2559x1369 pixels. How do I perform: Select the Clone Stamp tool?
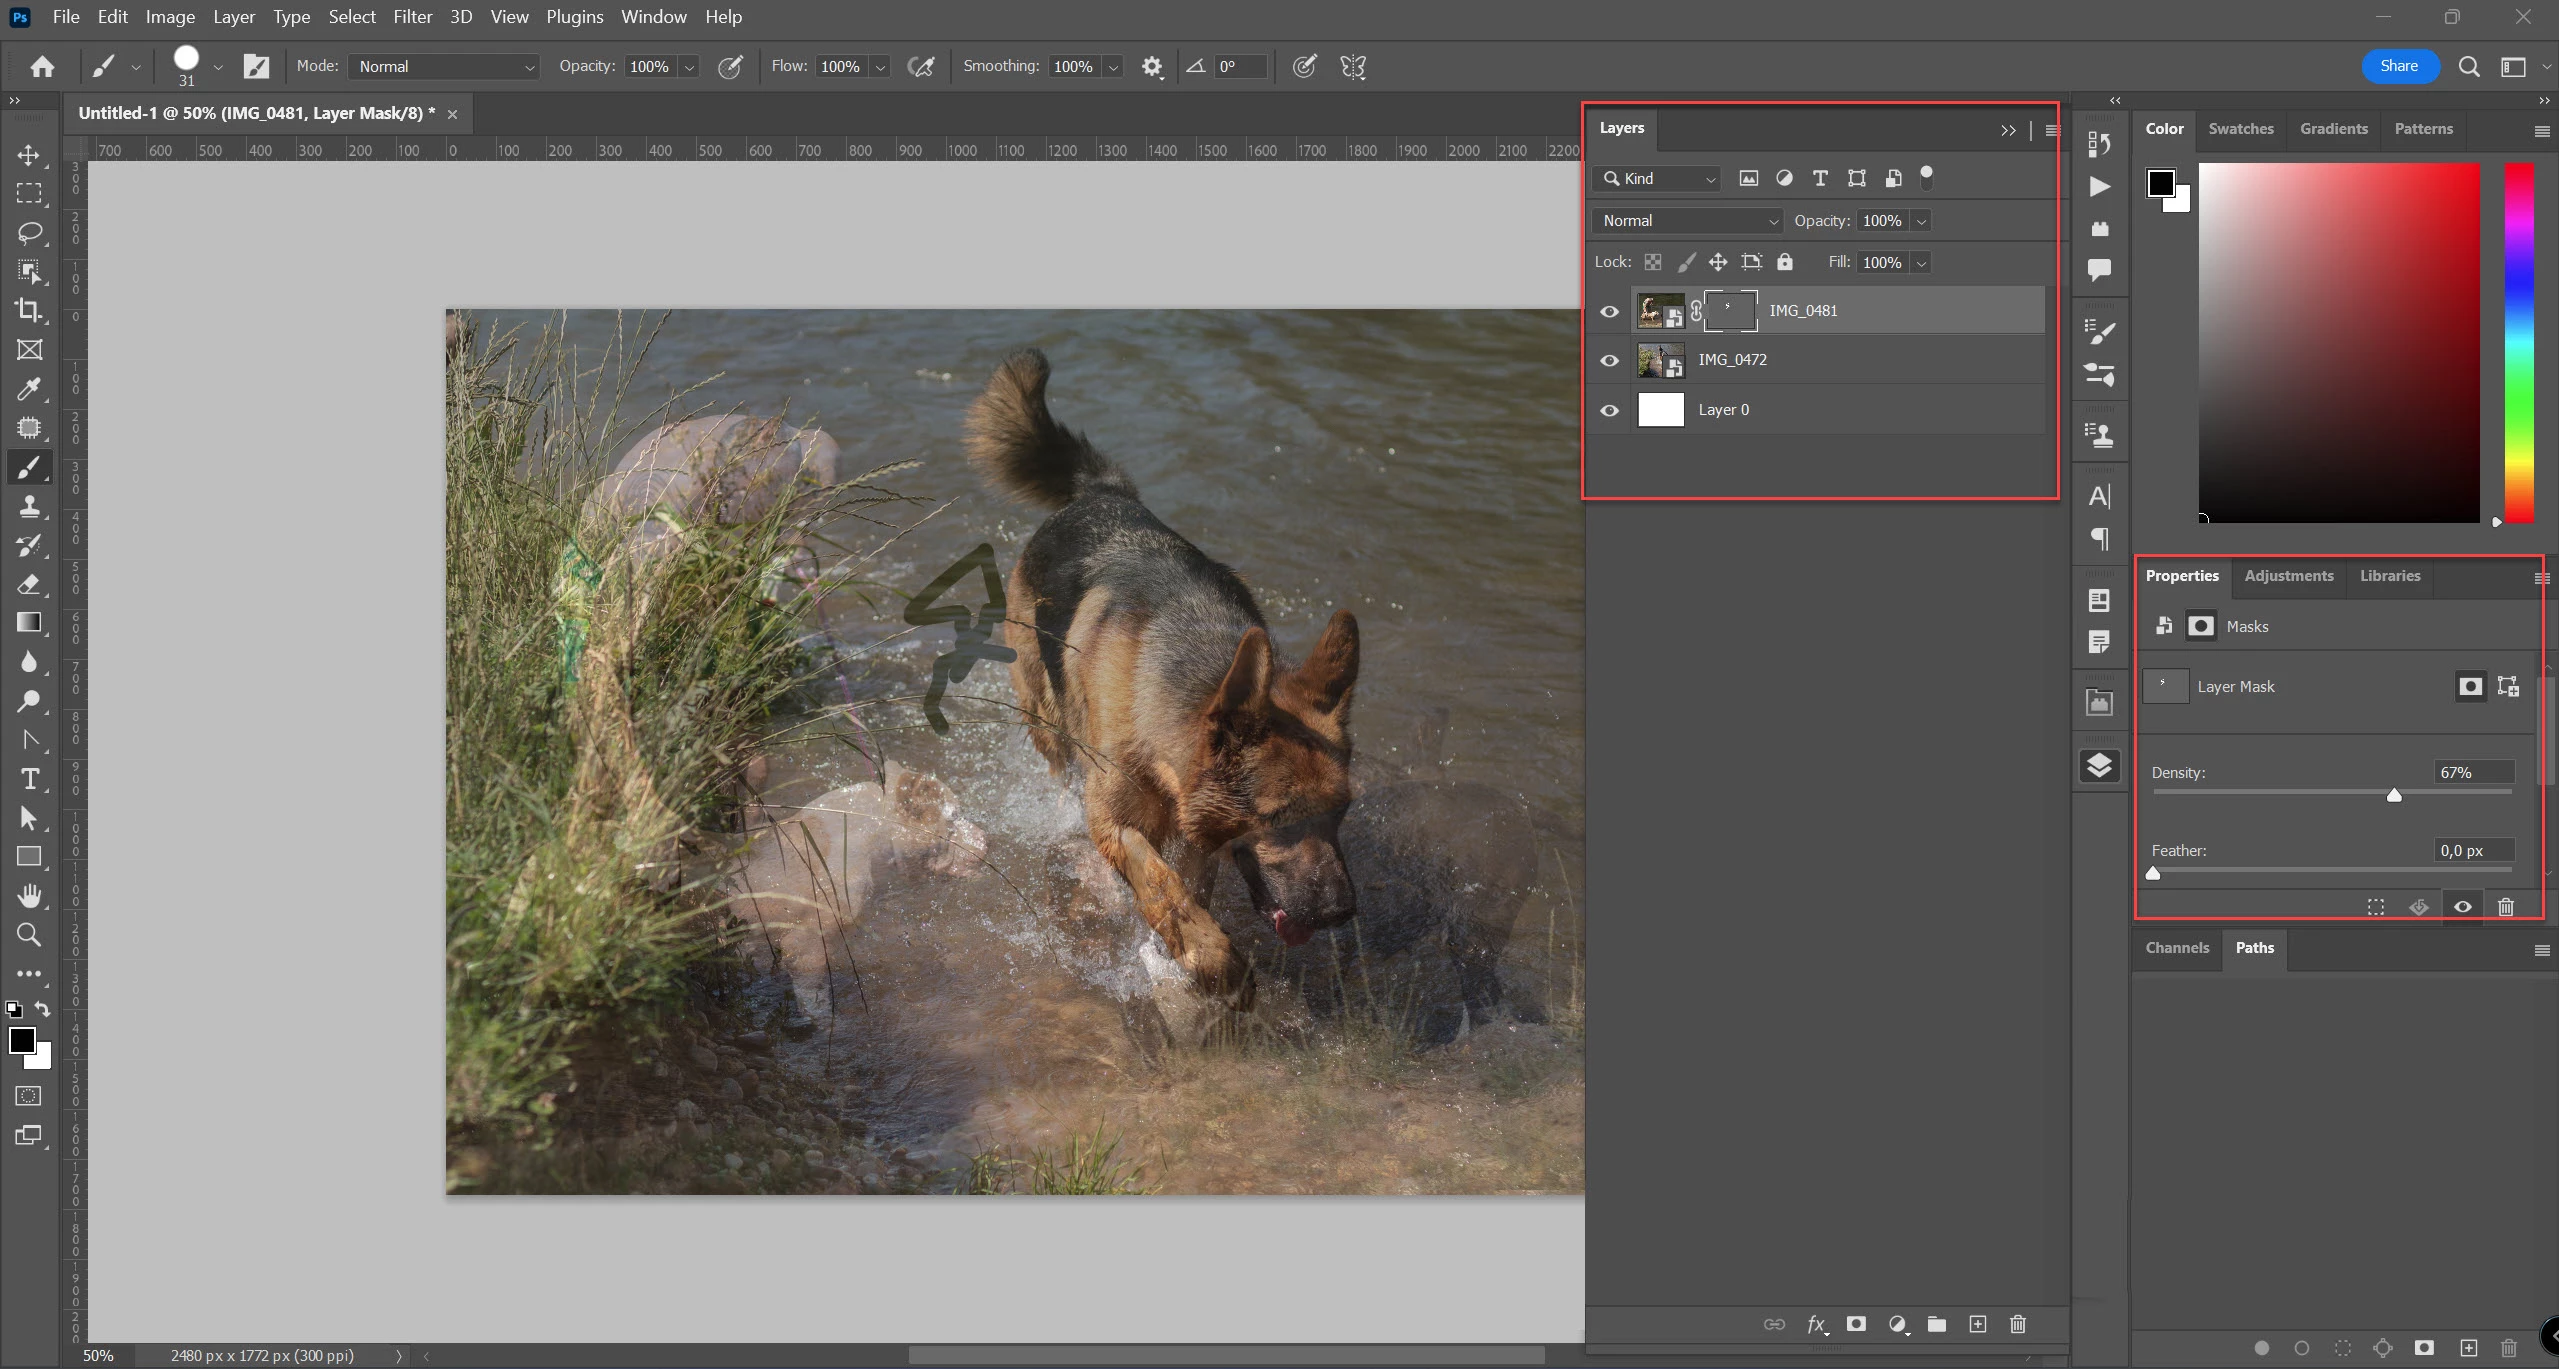(29, 506)
